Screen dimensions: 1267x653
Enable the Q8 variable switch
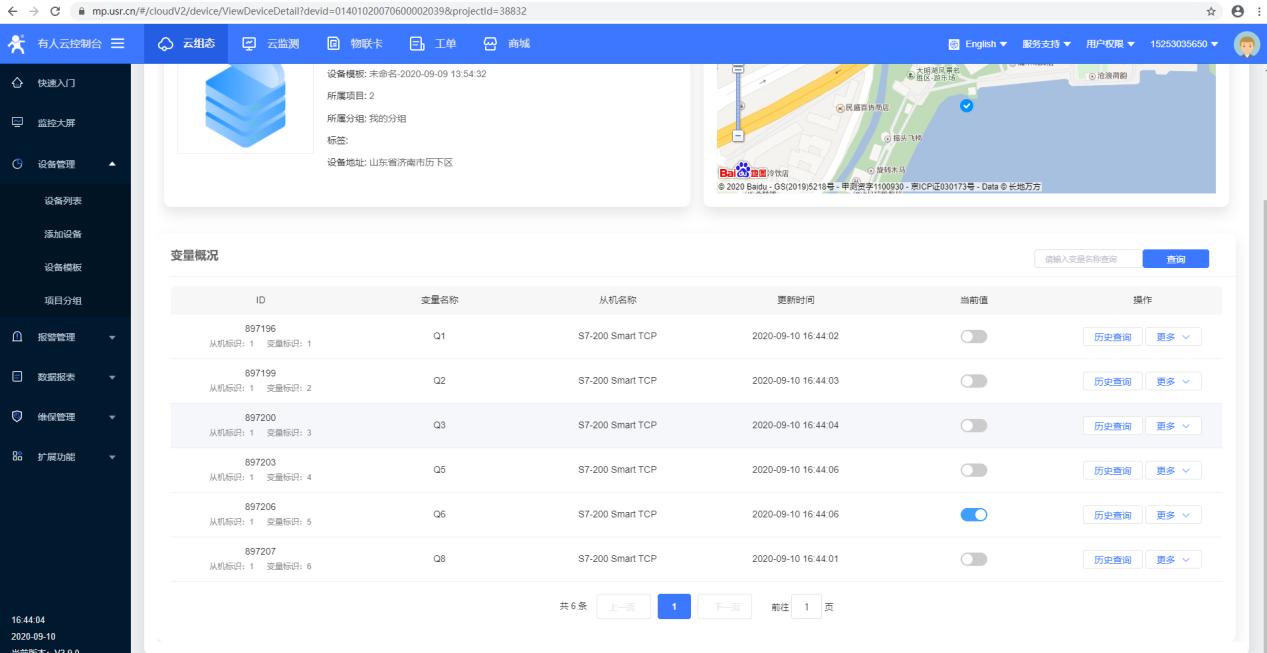point(973,559)
